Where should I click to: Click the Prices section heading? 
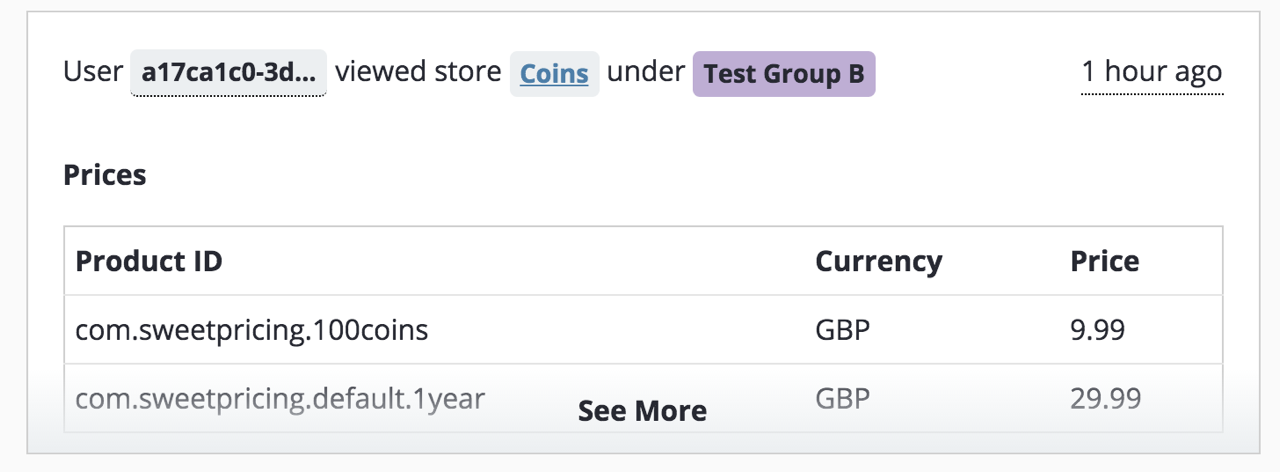point(105,175)
